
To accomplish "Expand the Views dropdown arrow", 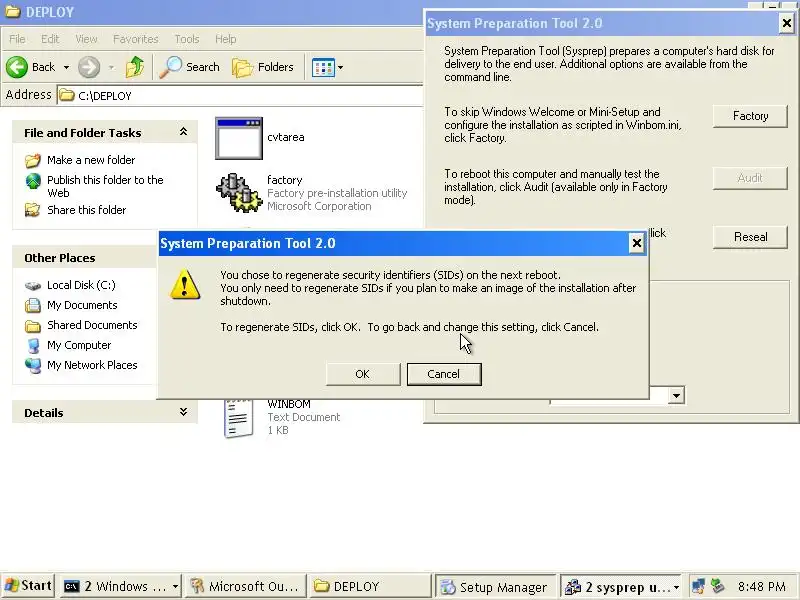I will pos(340,67).
